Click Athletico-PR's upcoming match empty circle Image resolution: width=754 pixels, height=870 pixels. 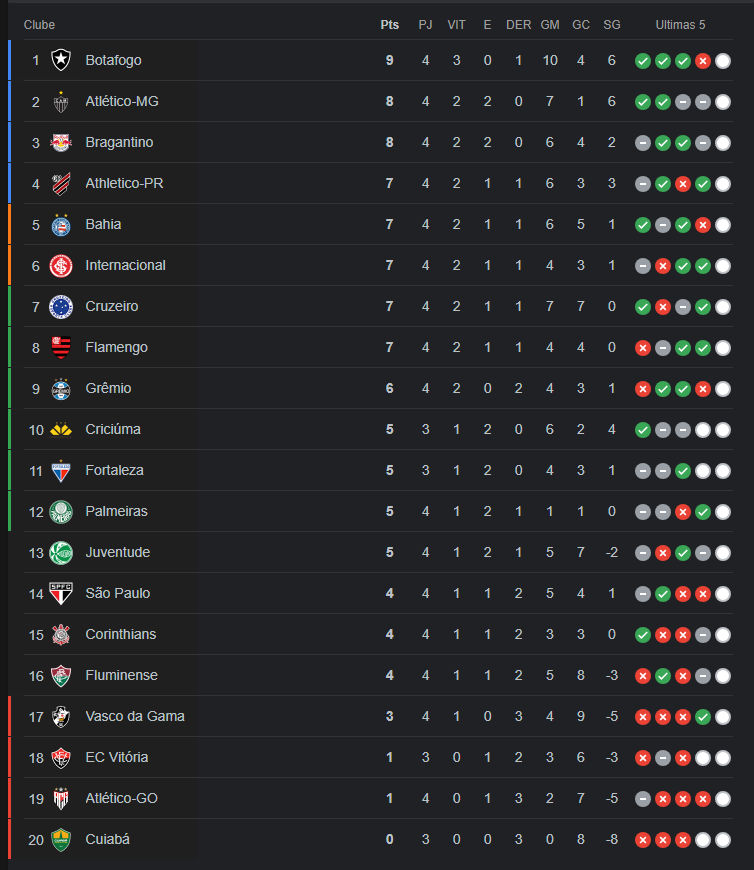tap(723, 184)
